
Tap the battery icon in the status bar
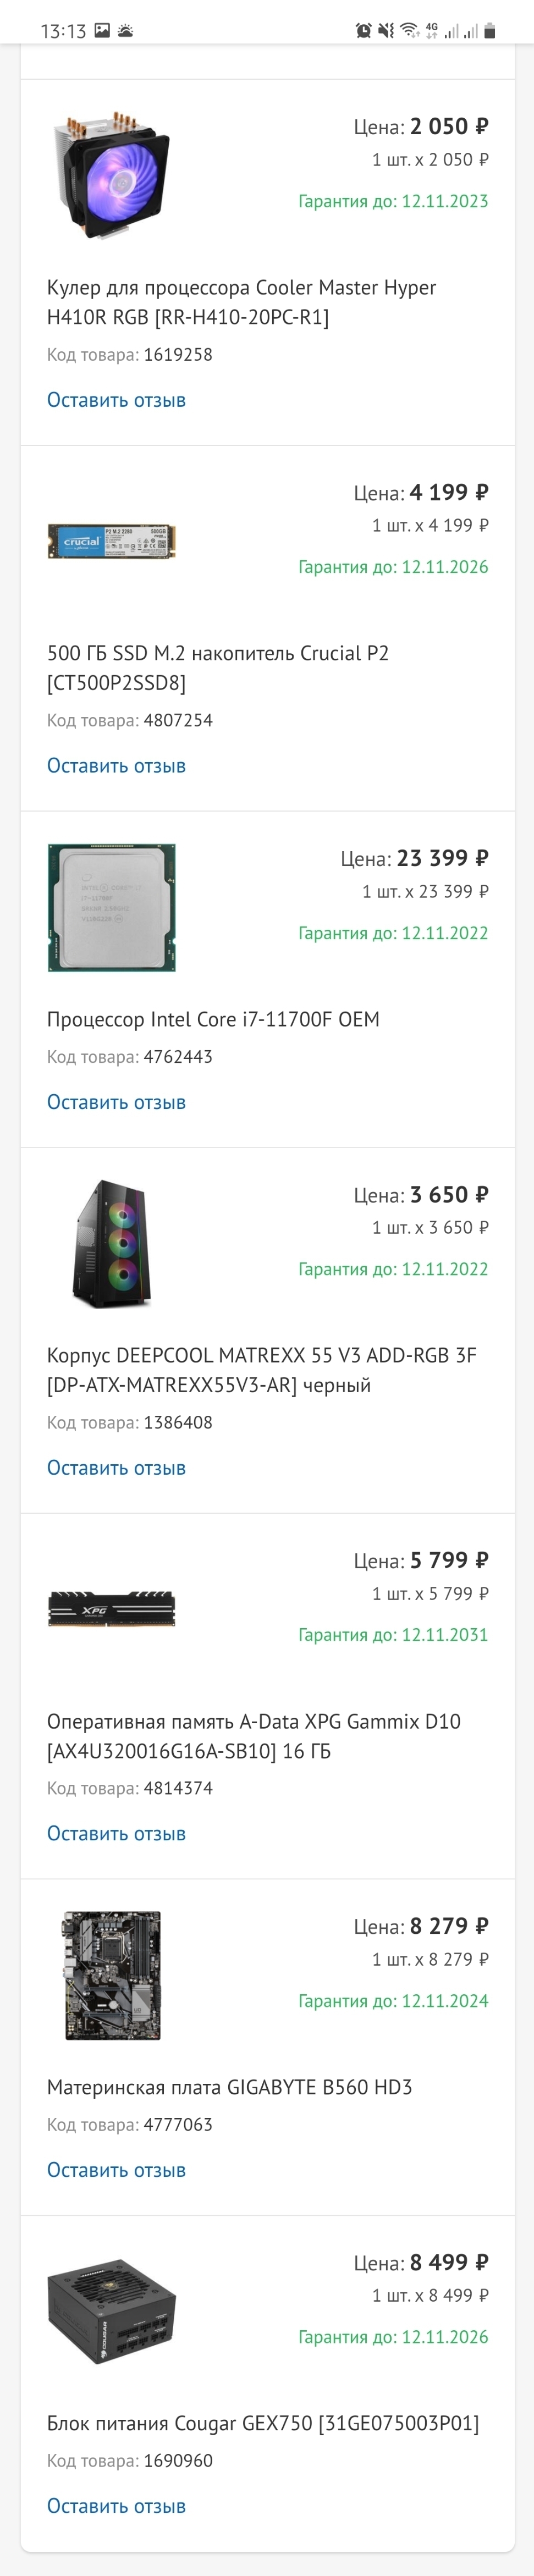(x=490, y=31)
